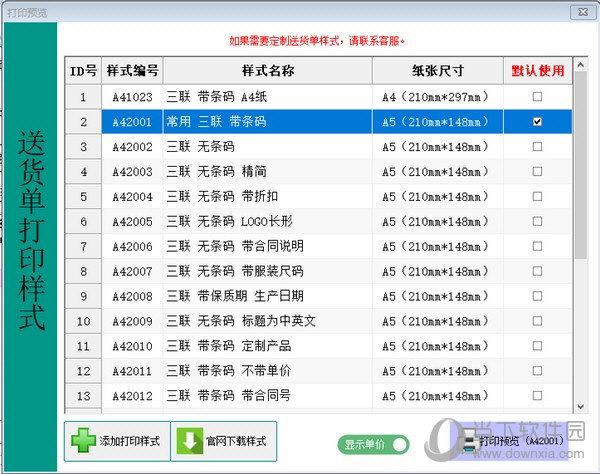Viewport: 600px width, 474px height.
Task: Check default-use box for A42011
Action: pos(537,371)
